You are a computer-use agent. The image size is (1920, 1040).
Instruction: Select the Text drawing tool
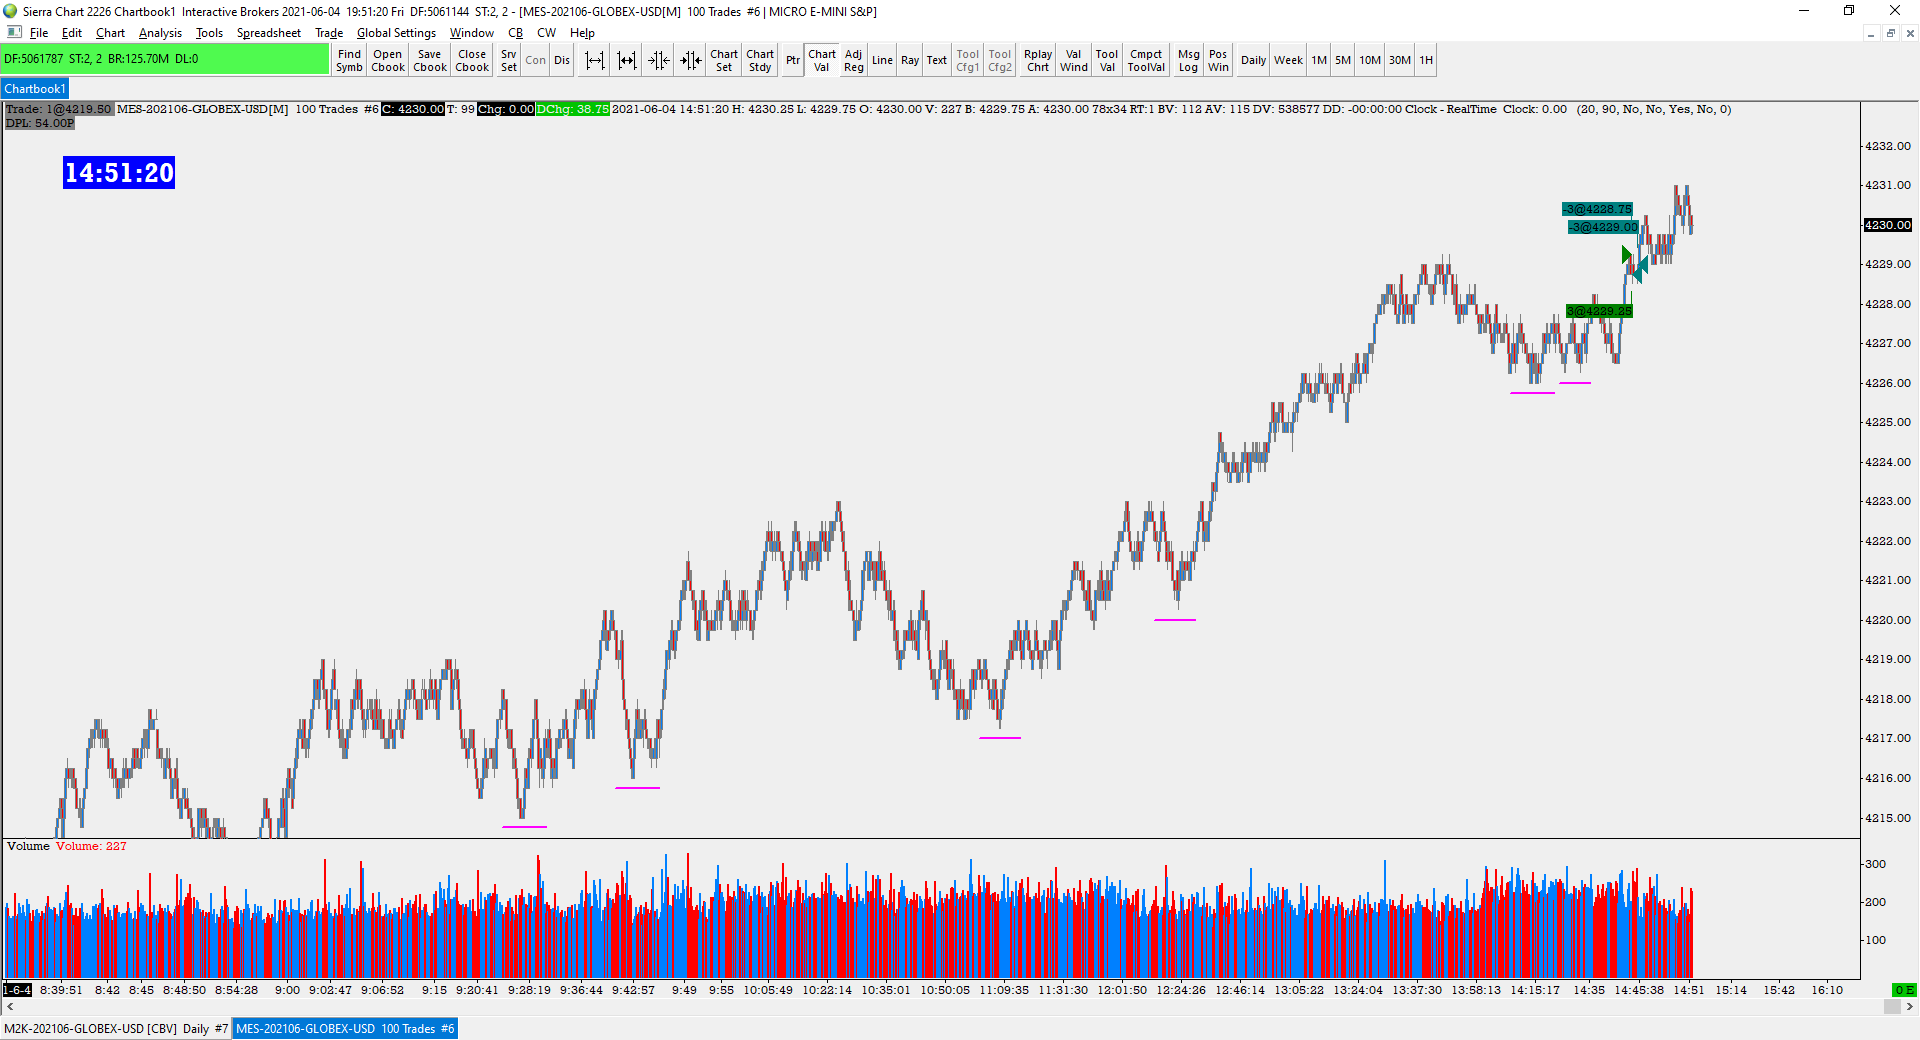click(936, 60)
